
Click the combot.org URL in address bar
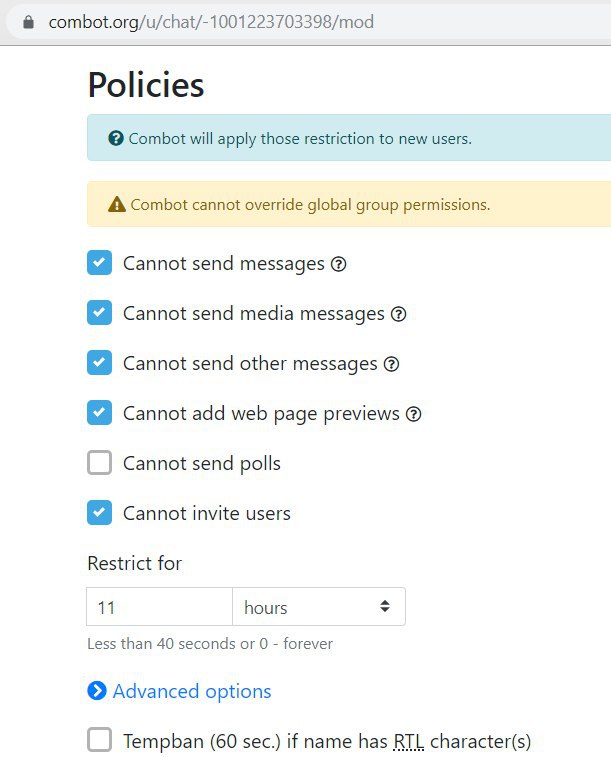tap(211, 22)
